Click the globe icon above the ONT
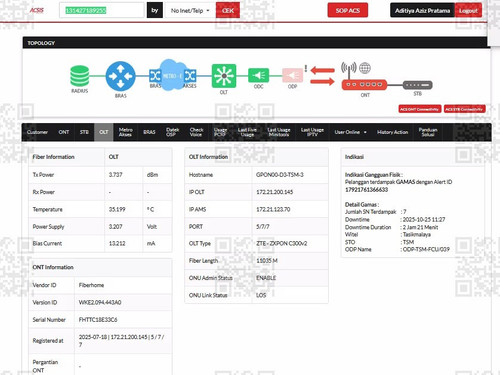This screenshot has width=500, height=375. pos(365,68)
